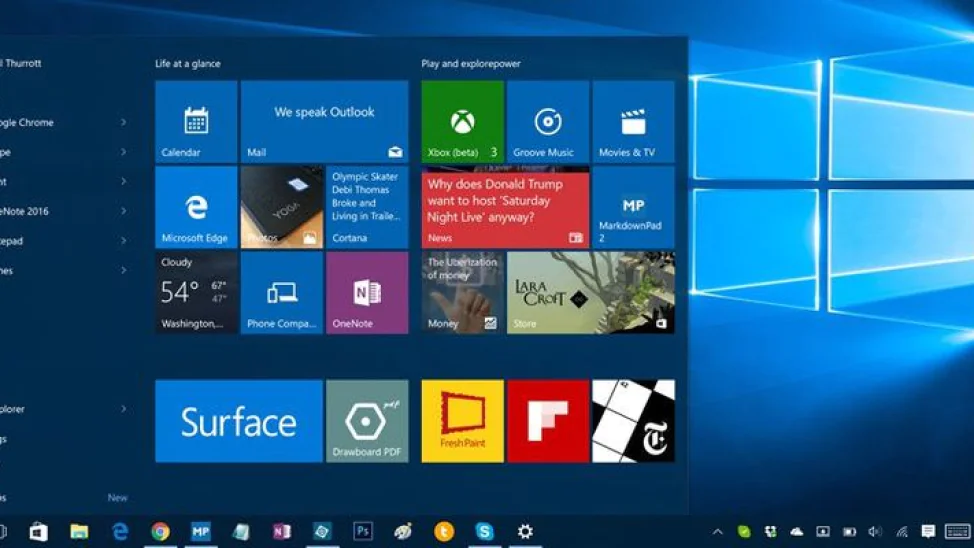Open network connections tray icon

pyautogui.click(x=902, y=532)
